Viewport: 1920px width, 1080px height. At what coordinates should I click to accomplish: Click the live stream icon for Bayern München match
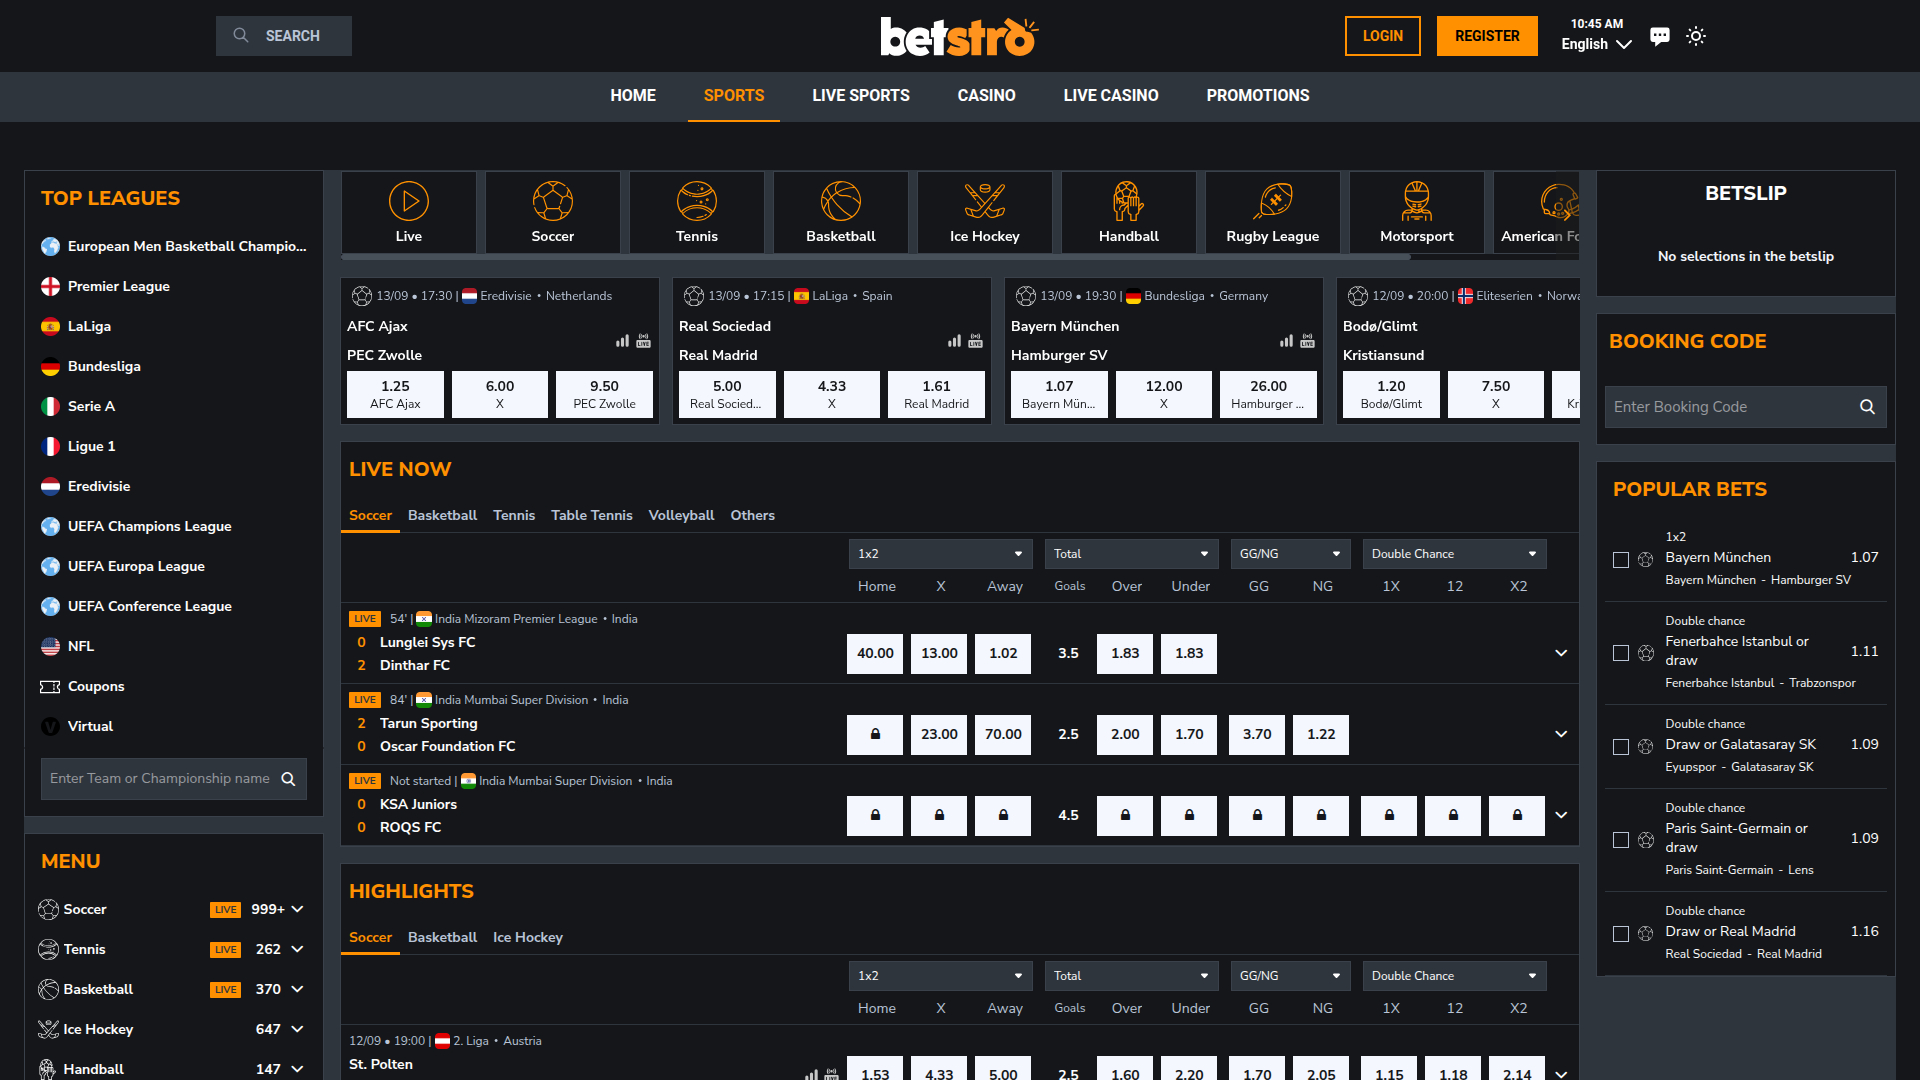[x=1307, y=341]
